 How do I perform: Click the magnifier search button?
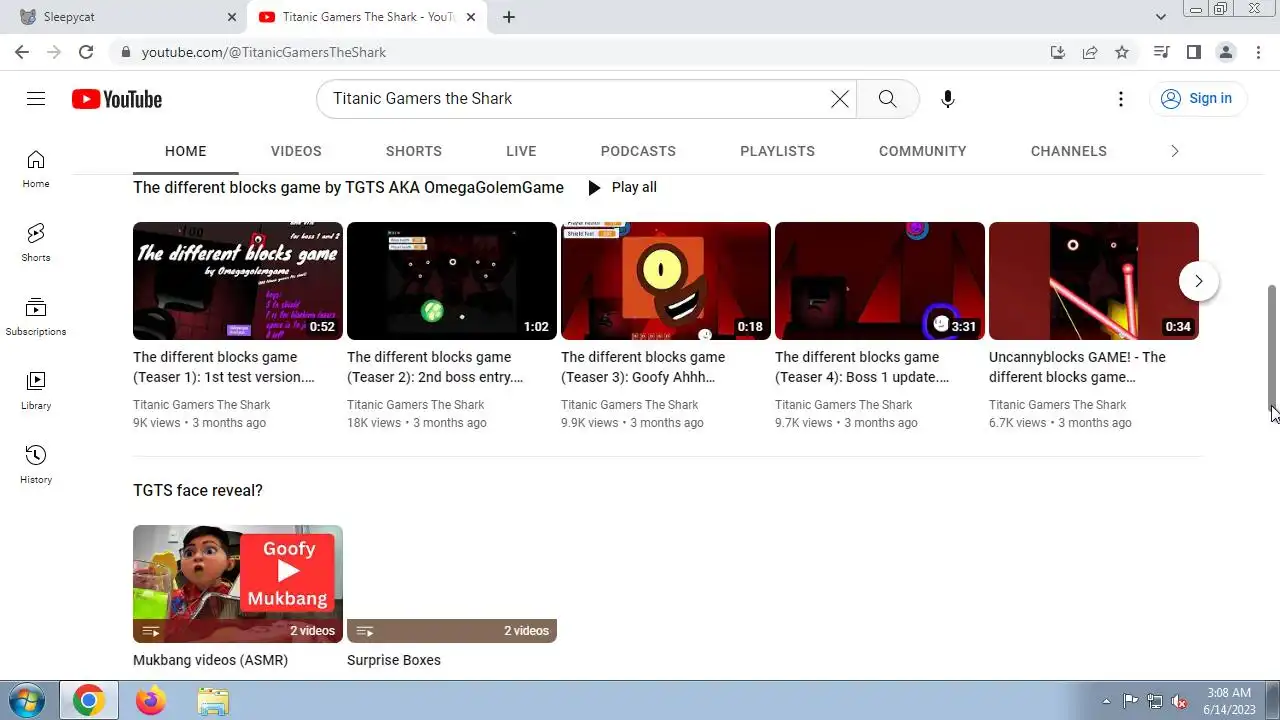[x=887, y=98]
